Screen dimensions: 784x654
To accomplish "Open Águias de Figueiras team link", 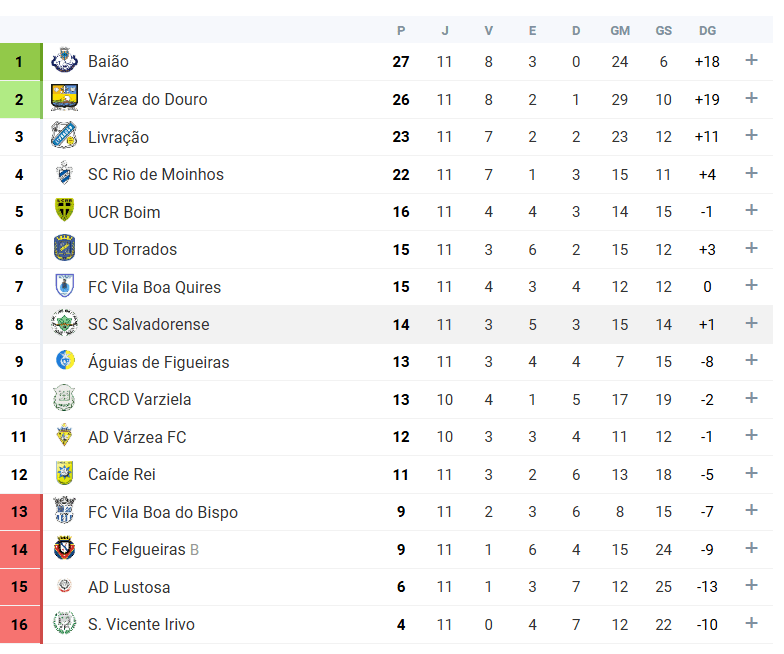I will click(158, 362).
